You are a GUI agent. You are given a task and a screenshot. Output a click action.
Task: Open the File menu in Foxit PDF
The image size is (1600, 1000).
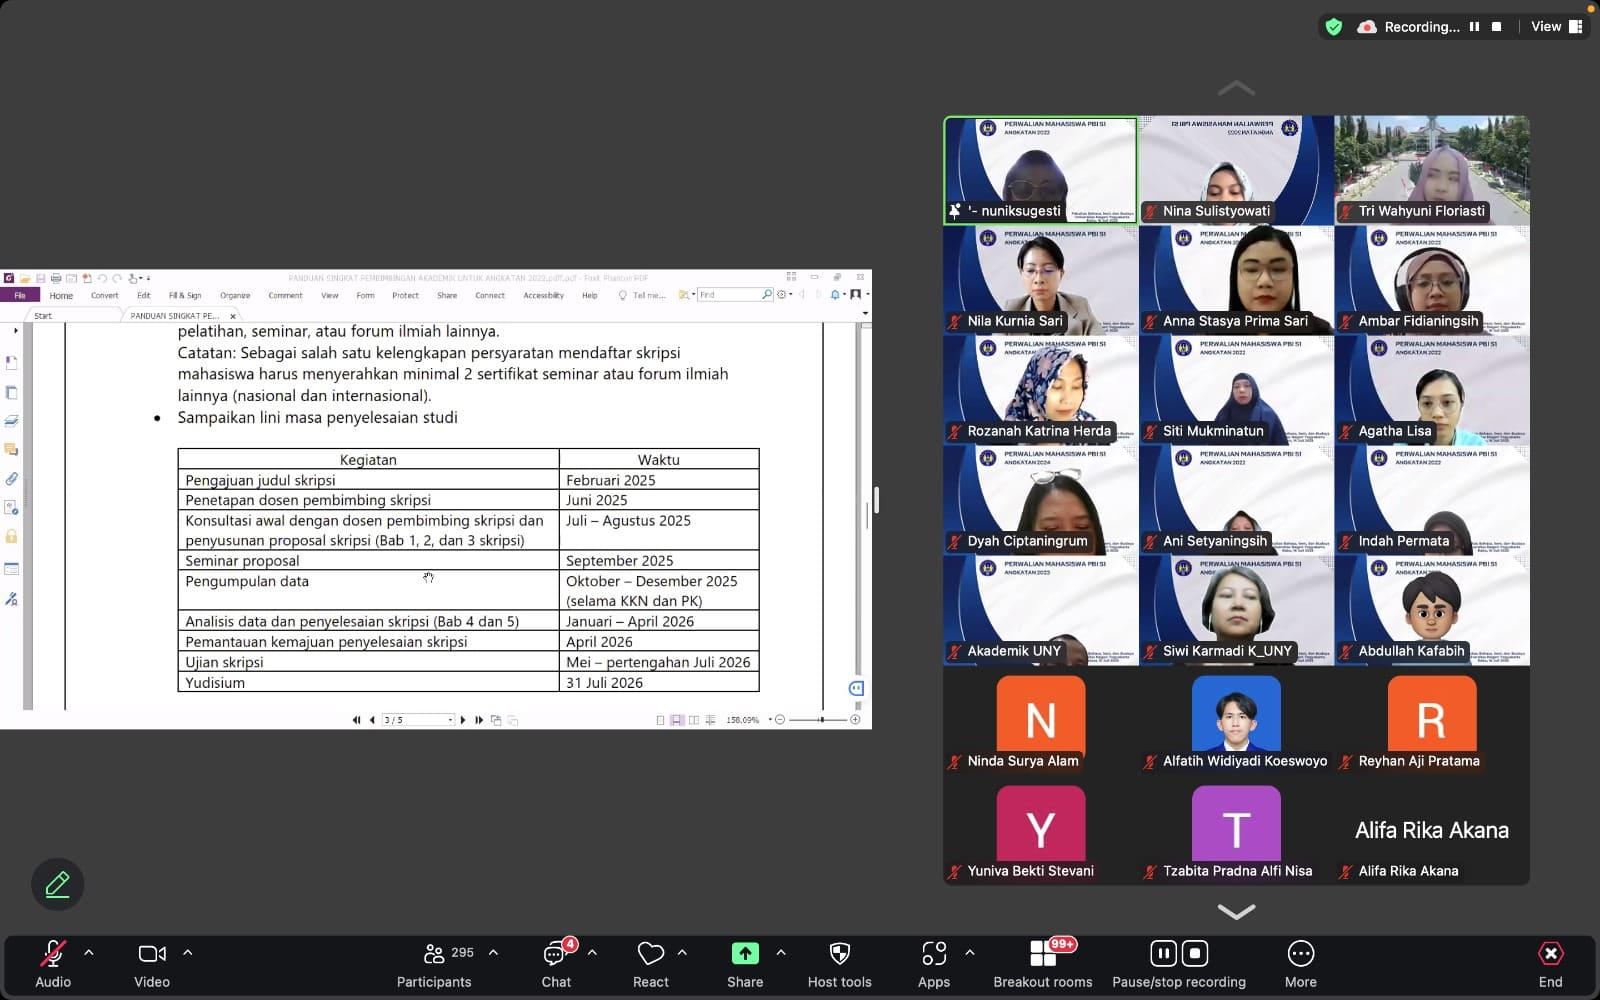pyautogui.click(x=20, y=295)
